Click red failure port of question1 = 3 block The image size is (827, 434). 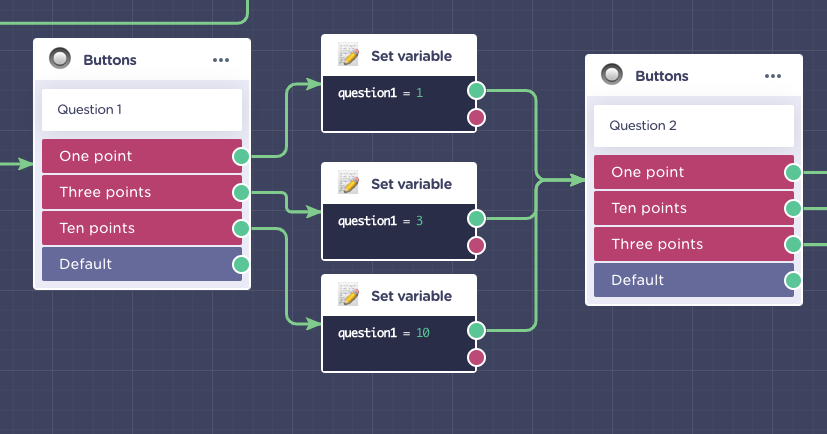click(476, 245)
